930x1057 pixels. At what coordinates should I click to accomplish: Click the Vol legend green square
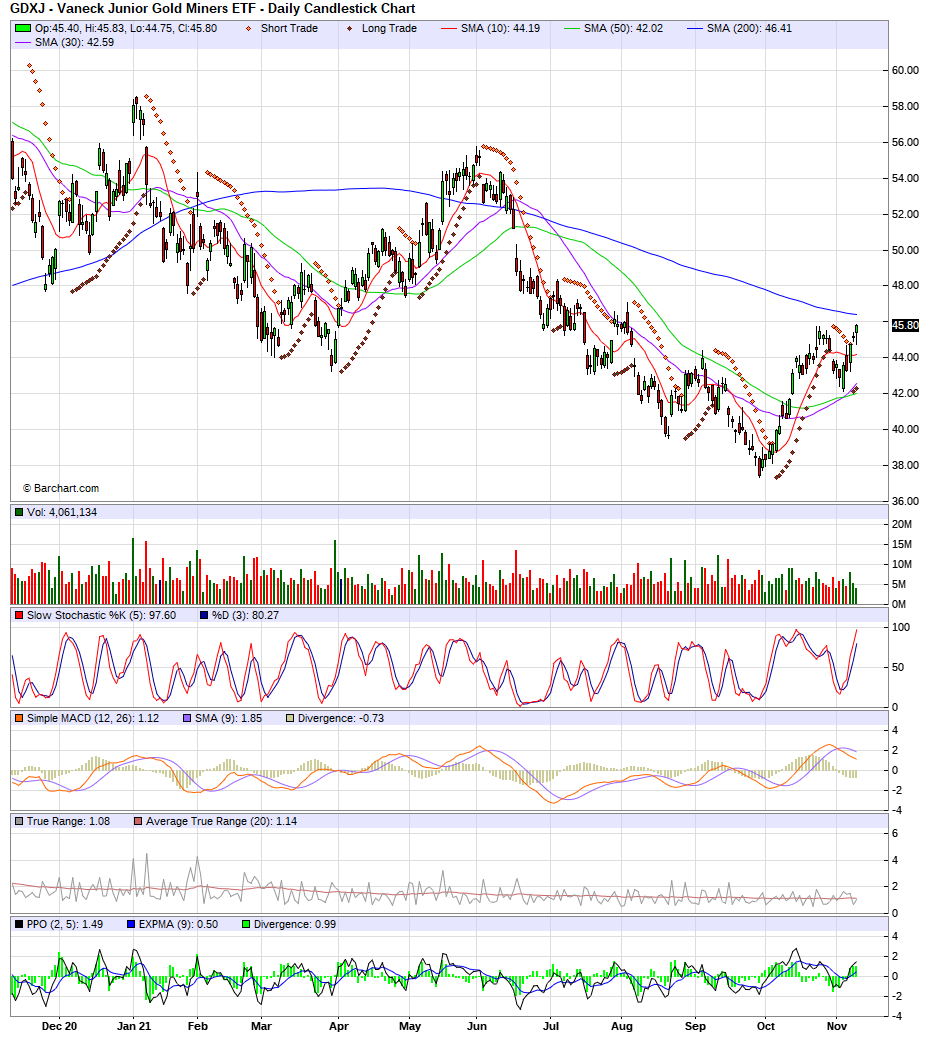[x=19, y=512]
